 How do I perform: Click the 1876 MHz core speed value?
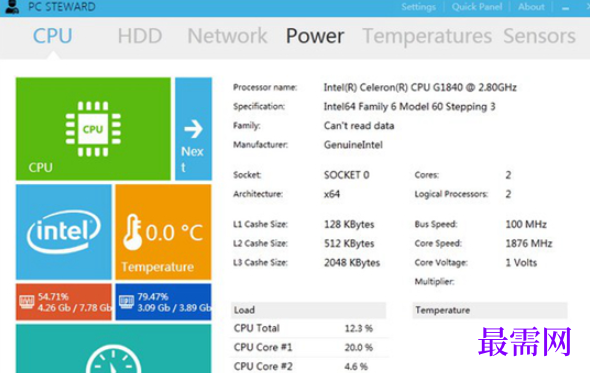tap(529, 244)
